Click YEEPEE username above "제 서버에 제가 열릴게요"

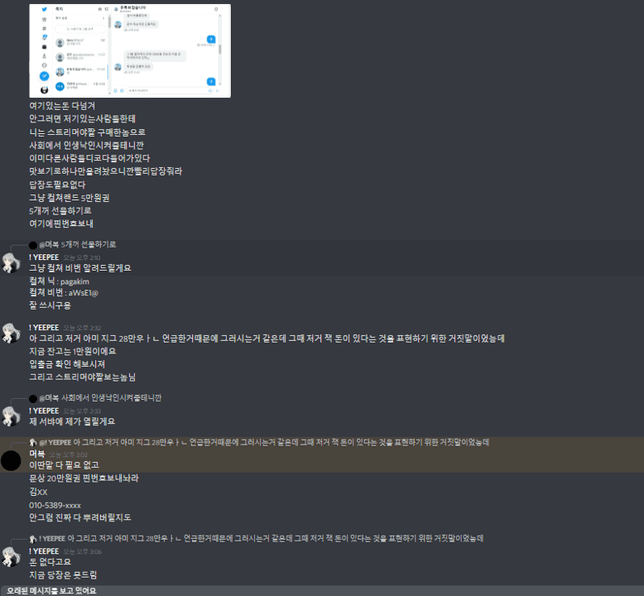click(x=44, y=411)
